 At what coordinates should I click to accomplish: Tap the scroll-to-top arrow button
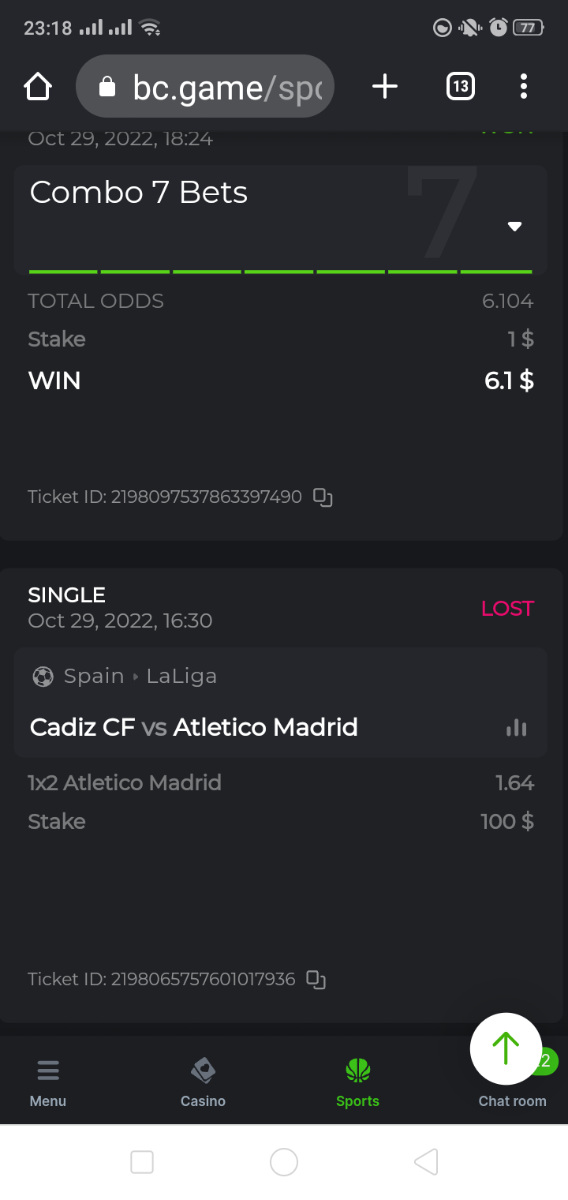tap(506, 1049)
